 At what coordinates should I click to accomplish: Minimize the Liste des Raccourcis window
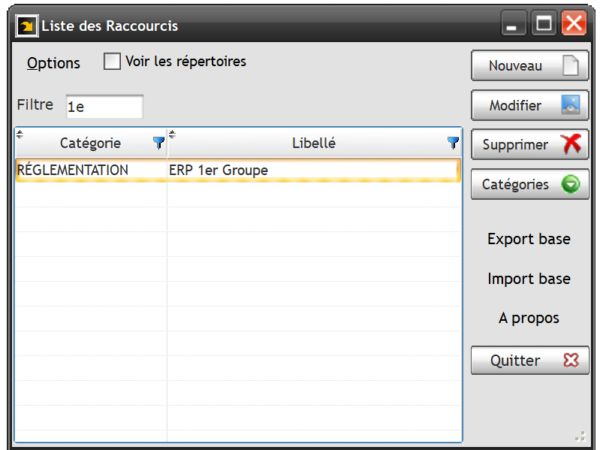click(x=514, y=24)
